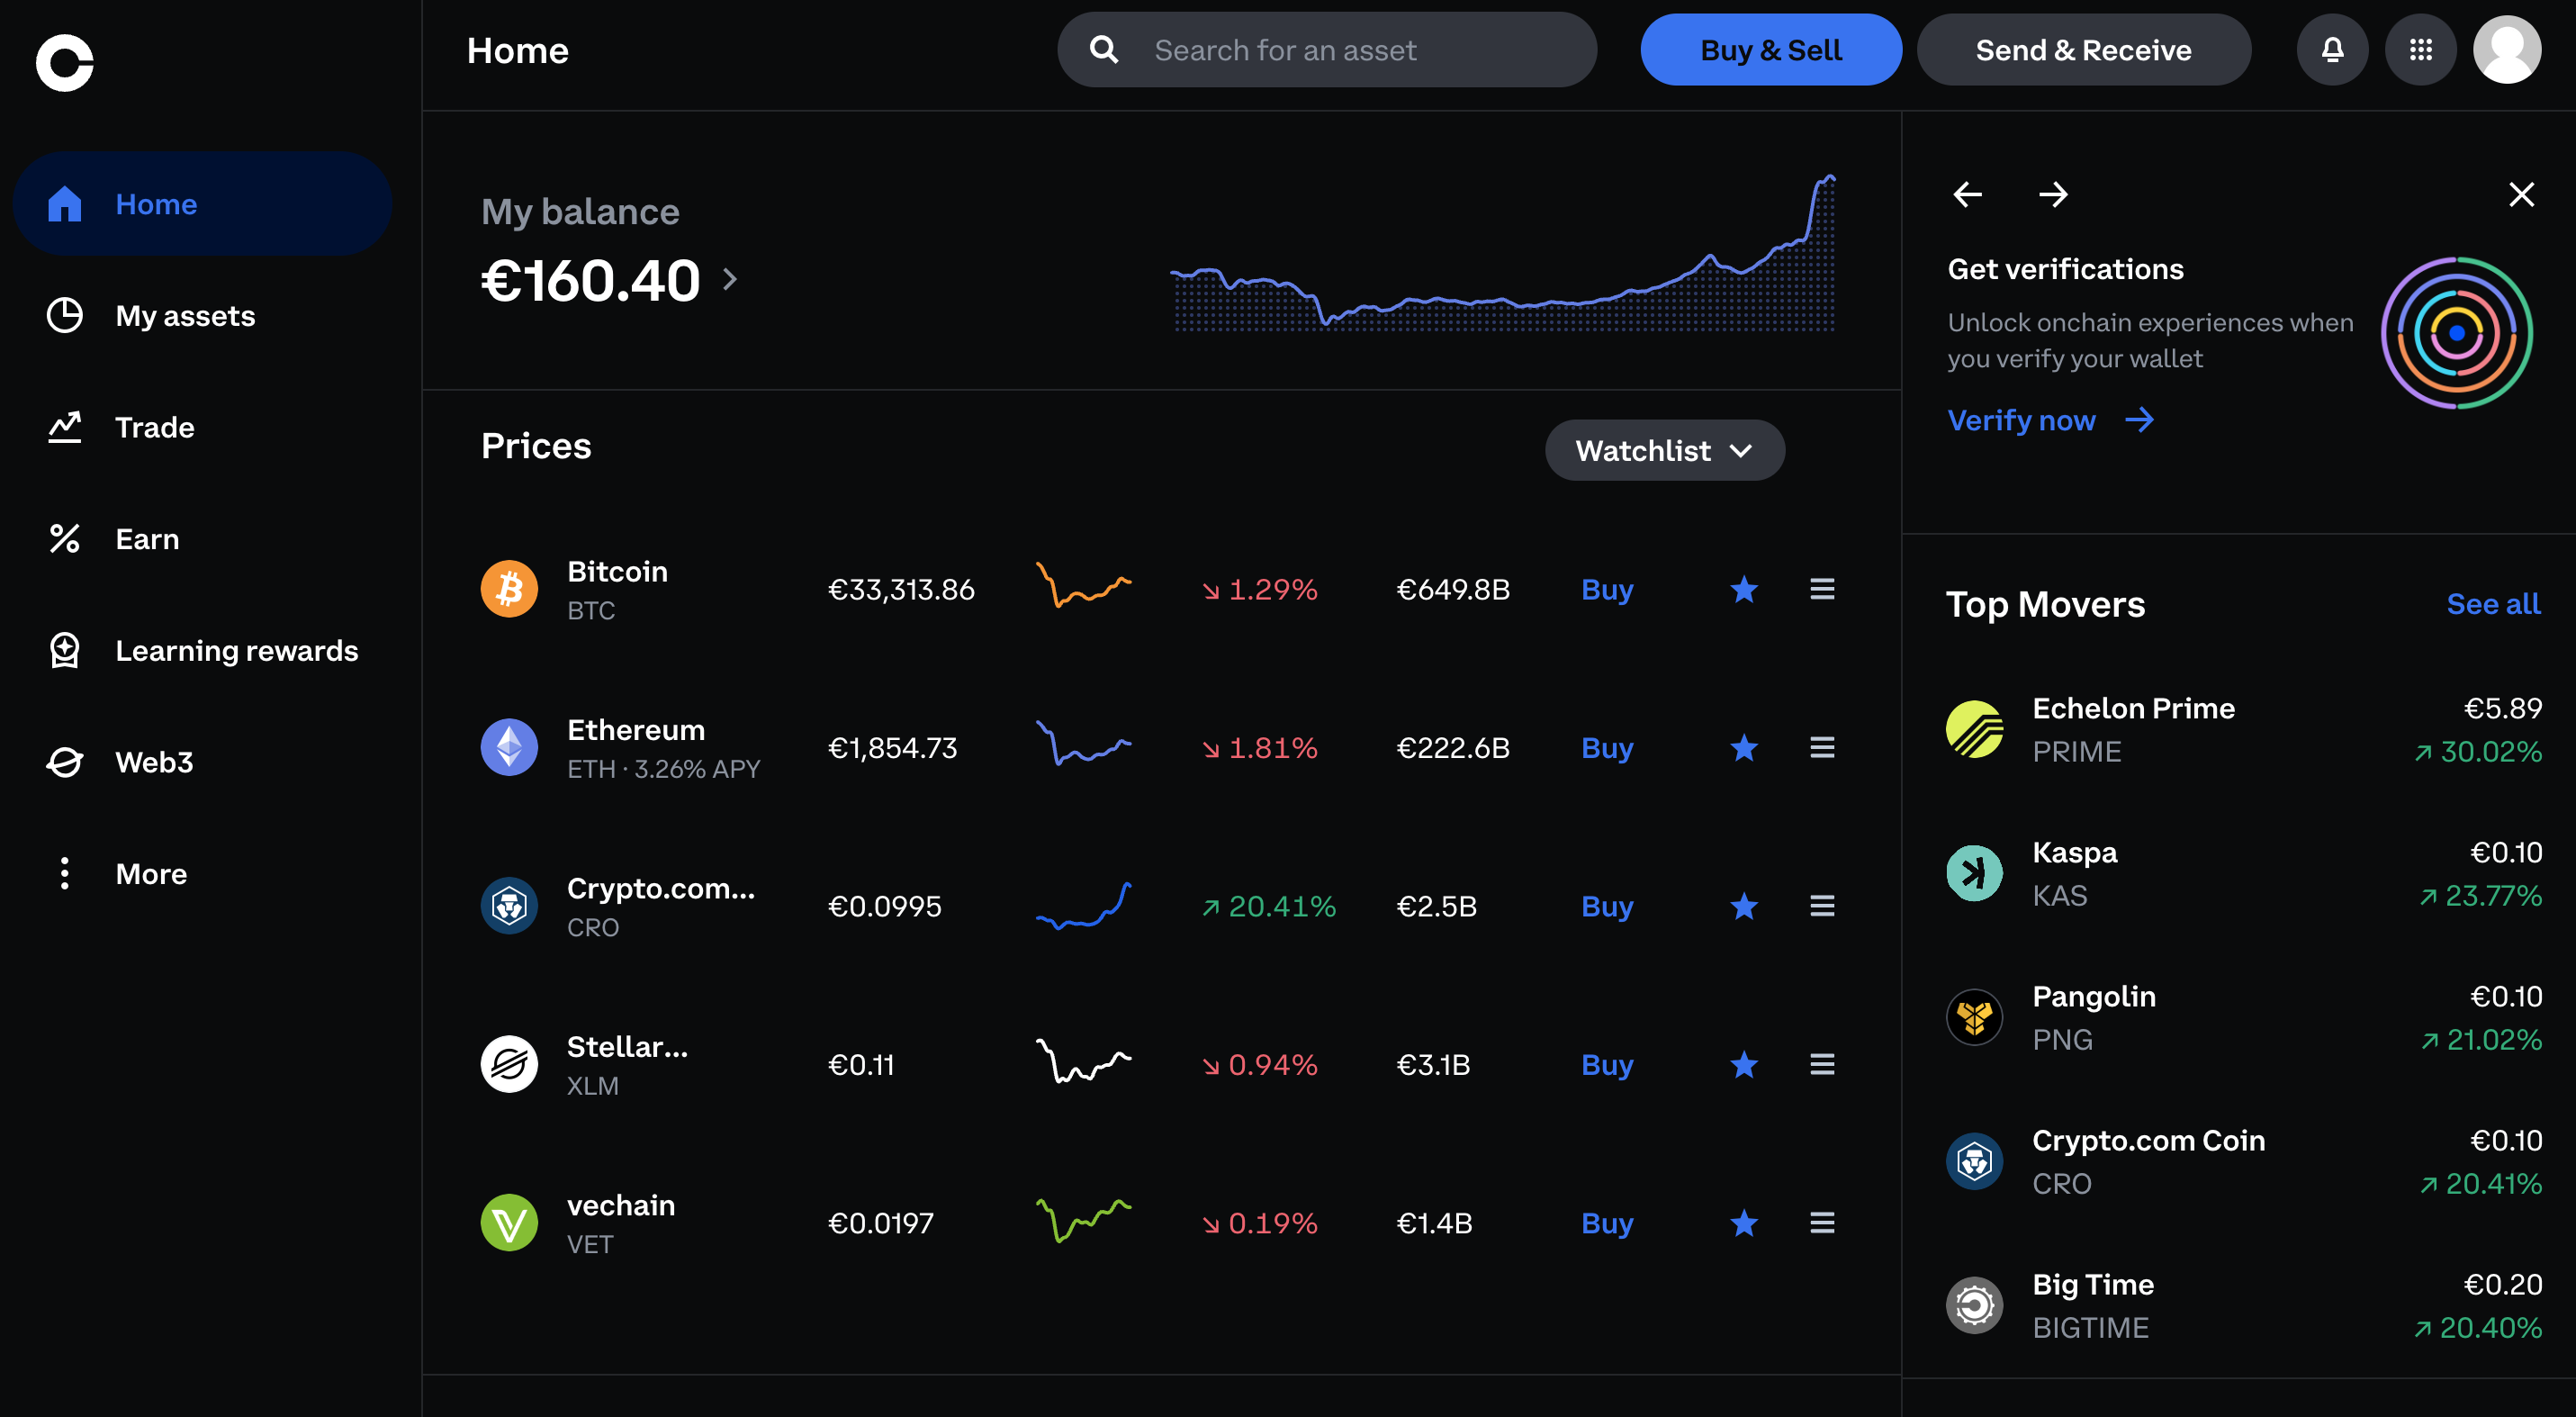Open Crypto.com row menu icon
The image size is (2576, 1417).
pos(1822,906)
